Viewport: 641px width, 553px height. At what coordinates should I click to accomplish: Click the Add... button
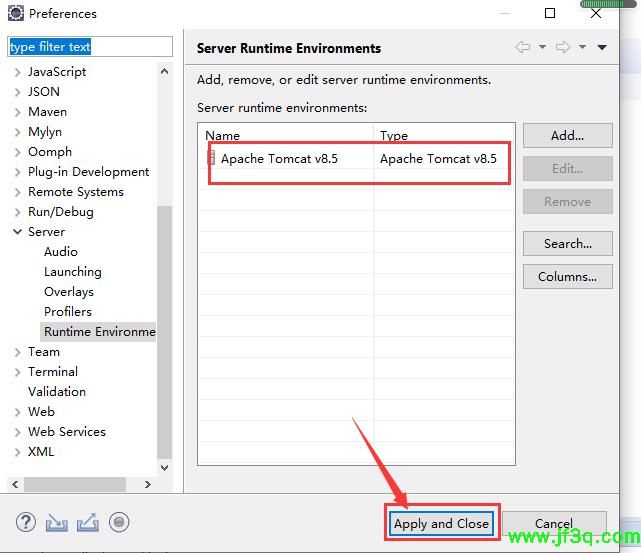coord(567,136)
